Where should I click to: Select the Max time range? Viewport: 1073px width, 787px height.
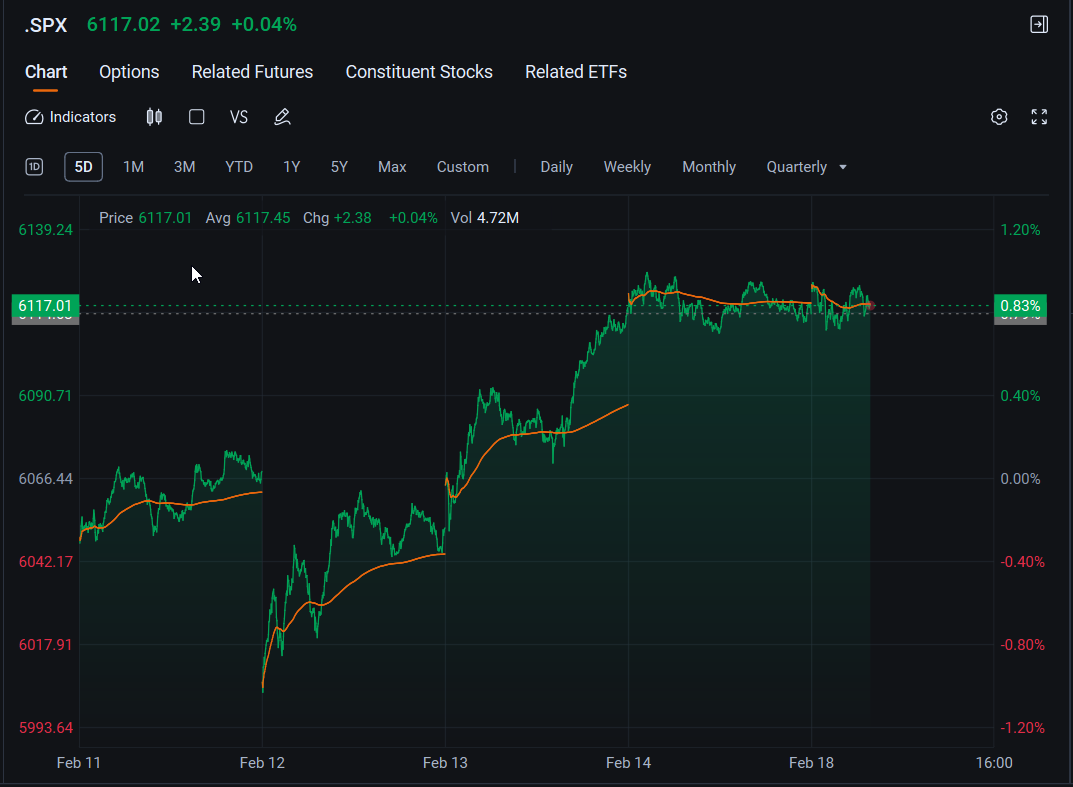coord(392,167)
